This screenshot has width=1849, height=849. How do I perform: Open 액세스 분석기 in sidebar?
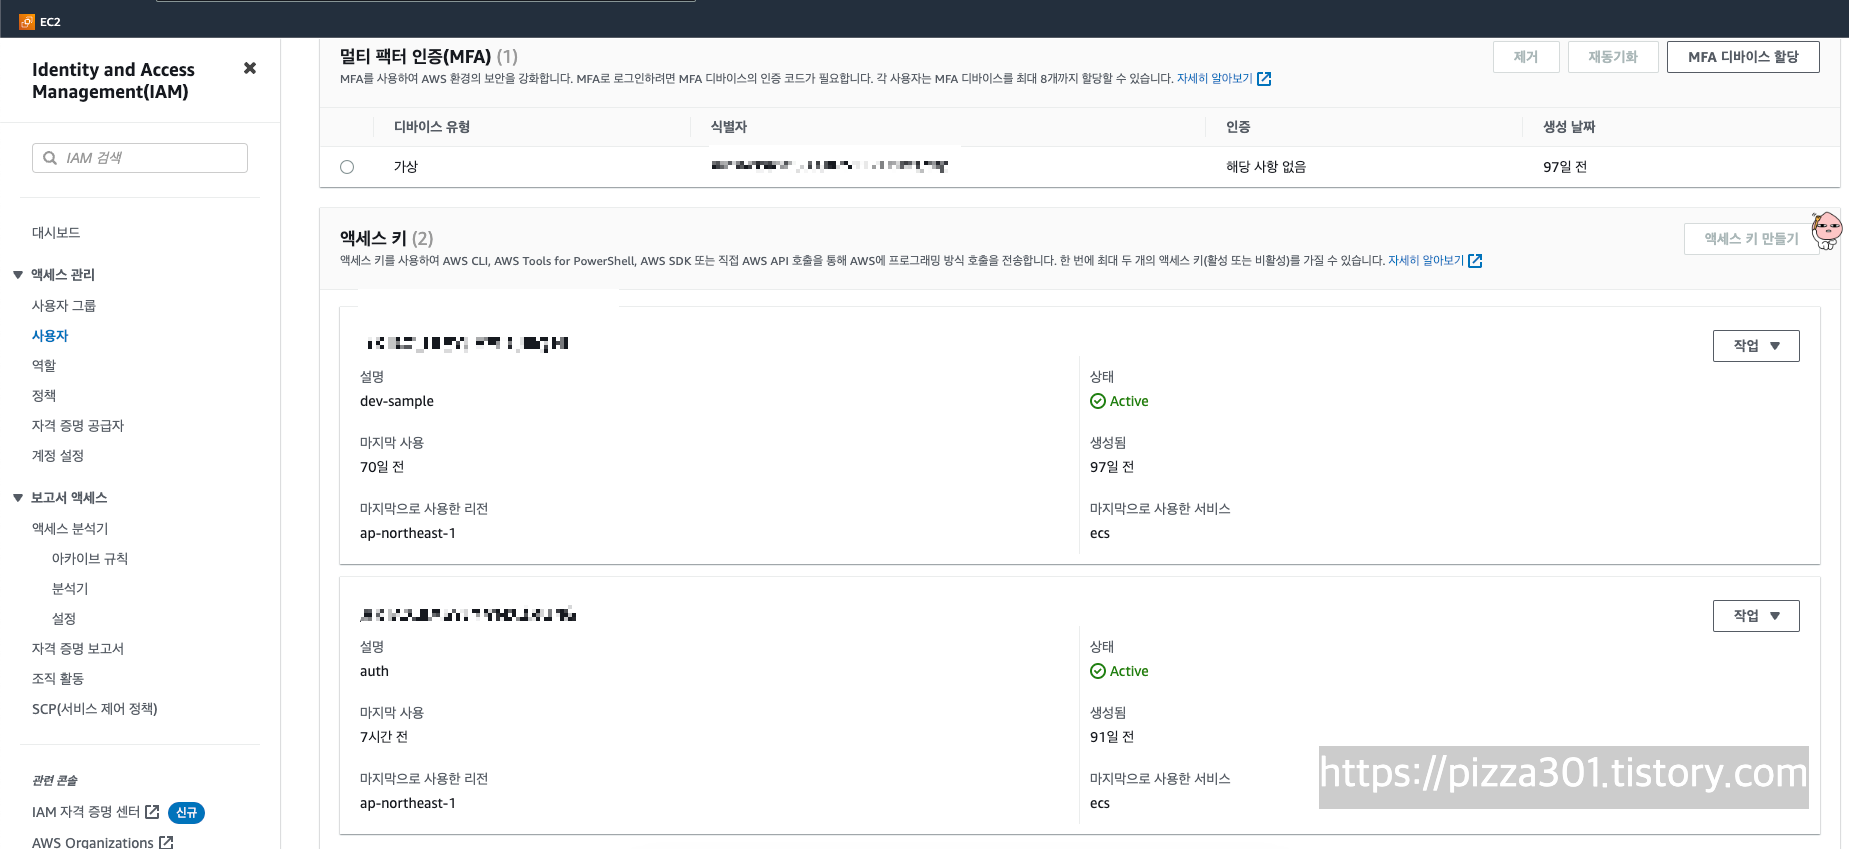pos(70,528)
